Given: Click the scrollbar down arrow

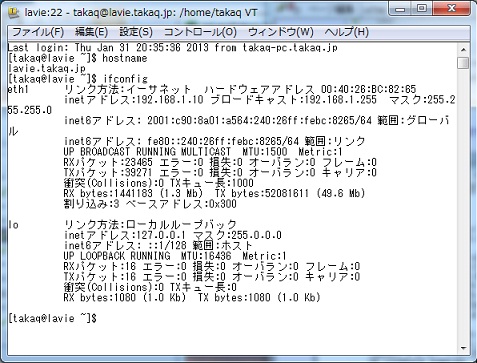Looking at the screenshot, I should click(463, 348).
